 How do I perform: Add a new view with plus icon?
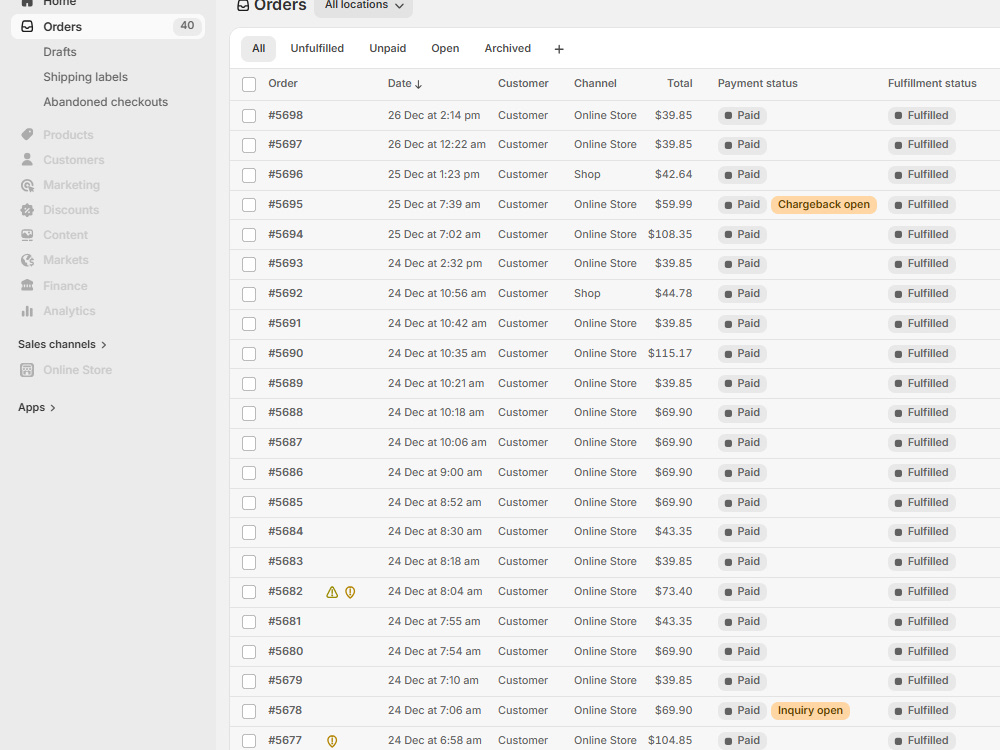pos(559,49)
